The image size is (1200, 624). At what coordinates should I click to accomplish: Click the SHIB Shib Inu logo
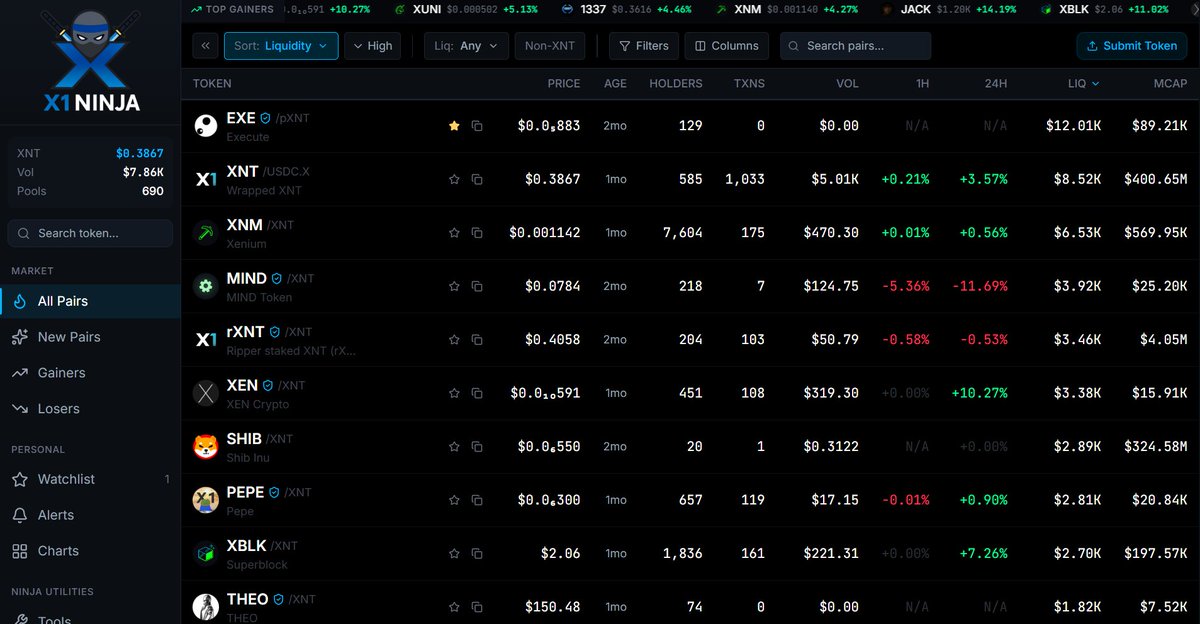click(205, 446)
